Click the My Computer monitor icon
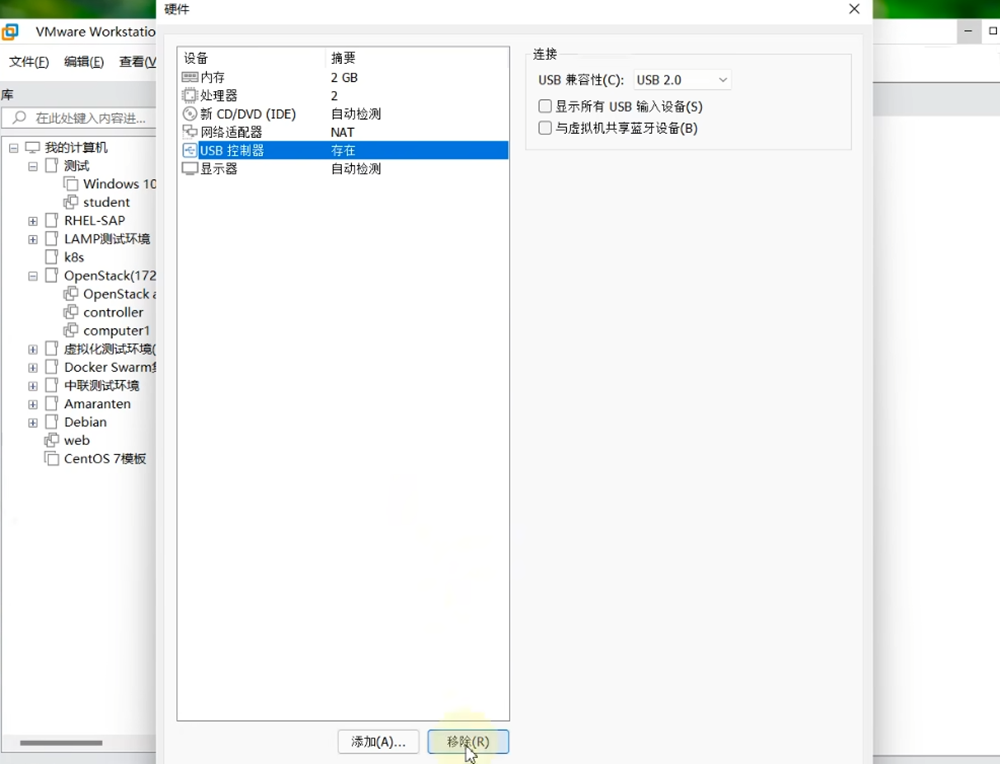1000x764 pixels. pyautogui.click(x=32, y=147)
